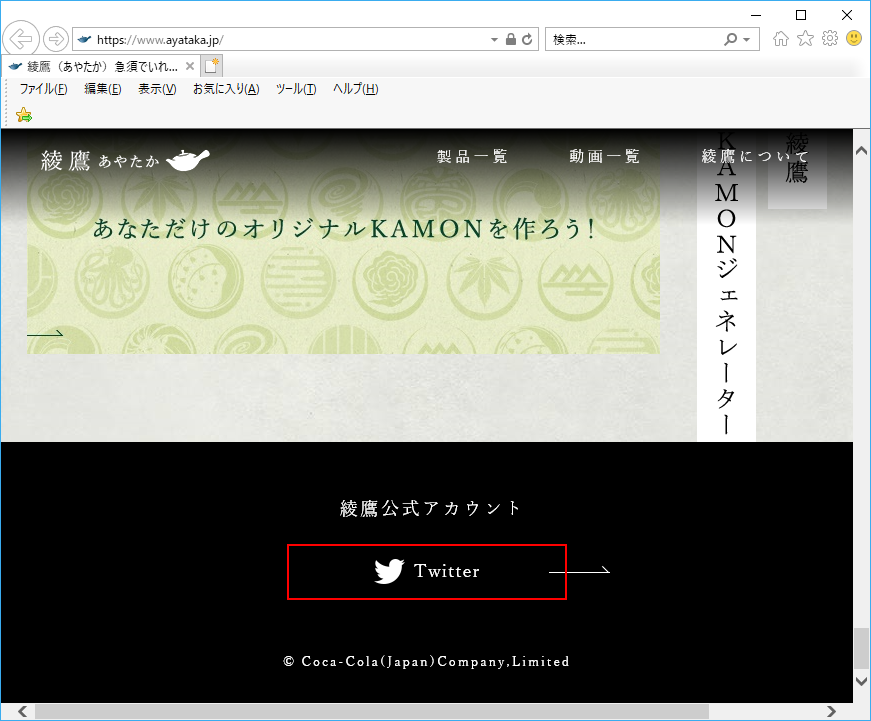Click the vertical scrollbar thumb
The image size is (871, 721).
pyautogui.click(x=862, y=648)
